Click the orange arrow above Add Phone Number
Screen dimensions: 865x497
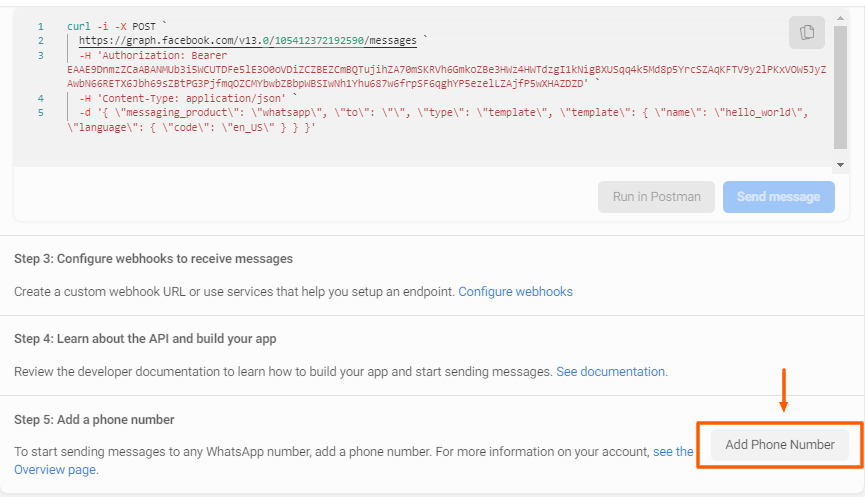[783, 390]
